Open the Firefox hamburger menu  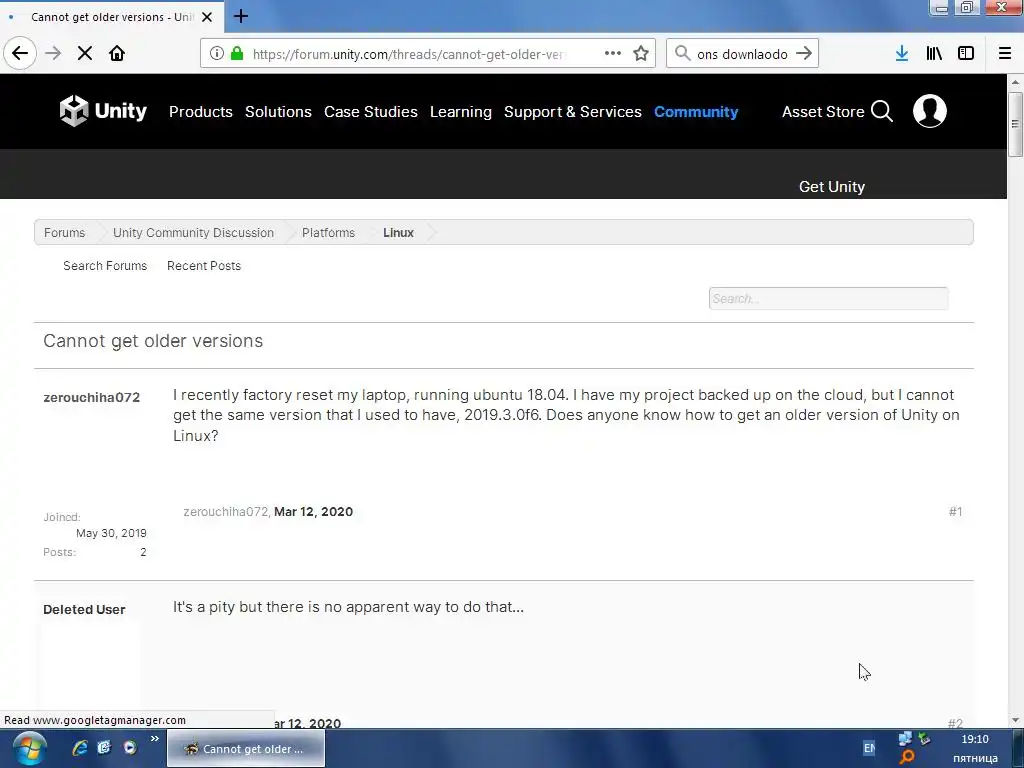pyautogui.click(x=1005, y=54)
